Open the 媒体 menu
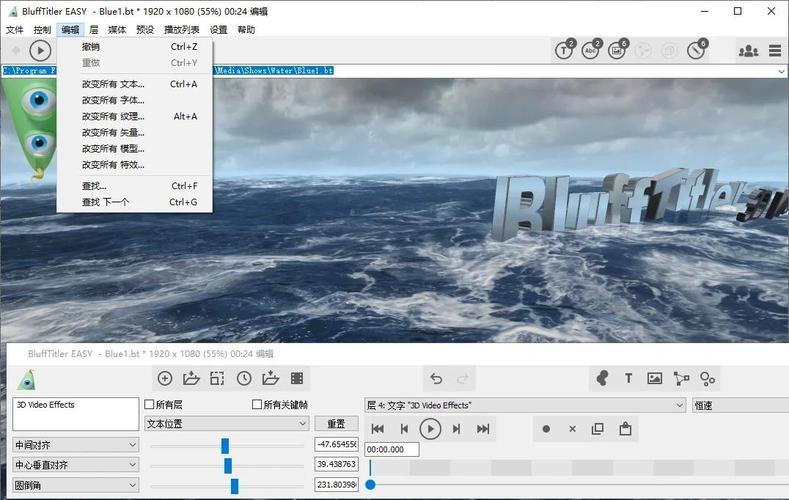Screen dimensions: 789x500 click(x=117, y=30)
